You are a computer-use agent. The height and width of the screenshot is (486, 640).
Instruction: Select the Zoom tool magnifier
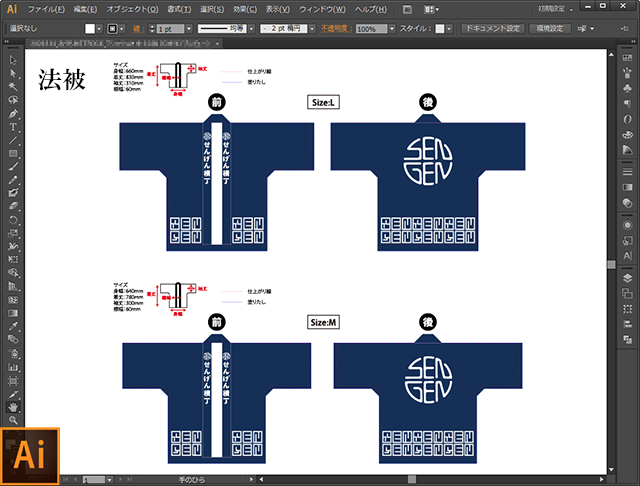pos(13,420)
